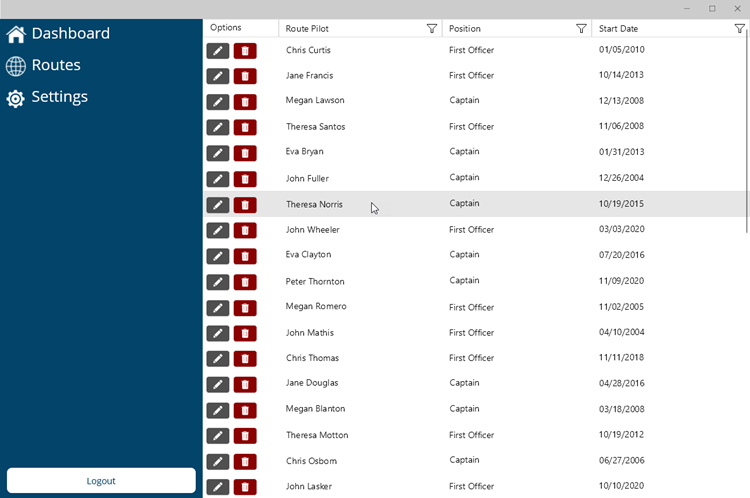Click the gear icon next to Settings

click(16, 98)
